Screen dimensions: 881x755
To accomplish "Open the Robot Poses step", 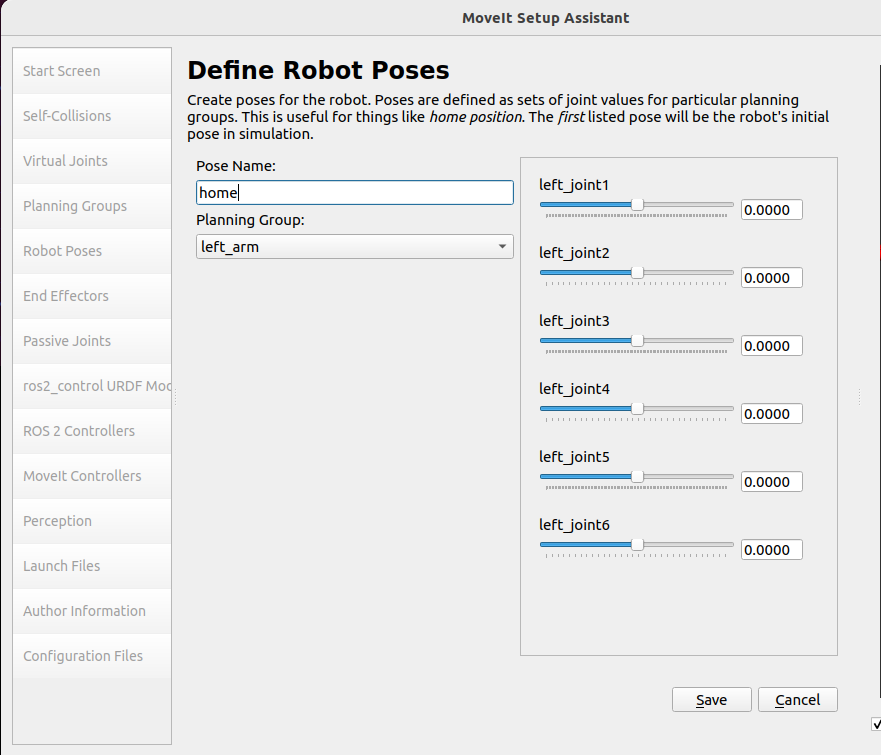I will 92,251.
